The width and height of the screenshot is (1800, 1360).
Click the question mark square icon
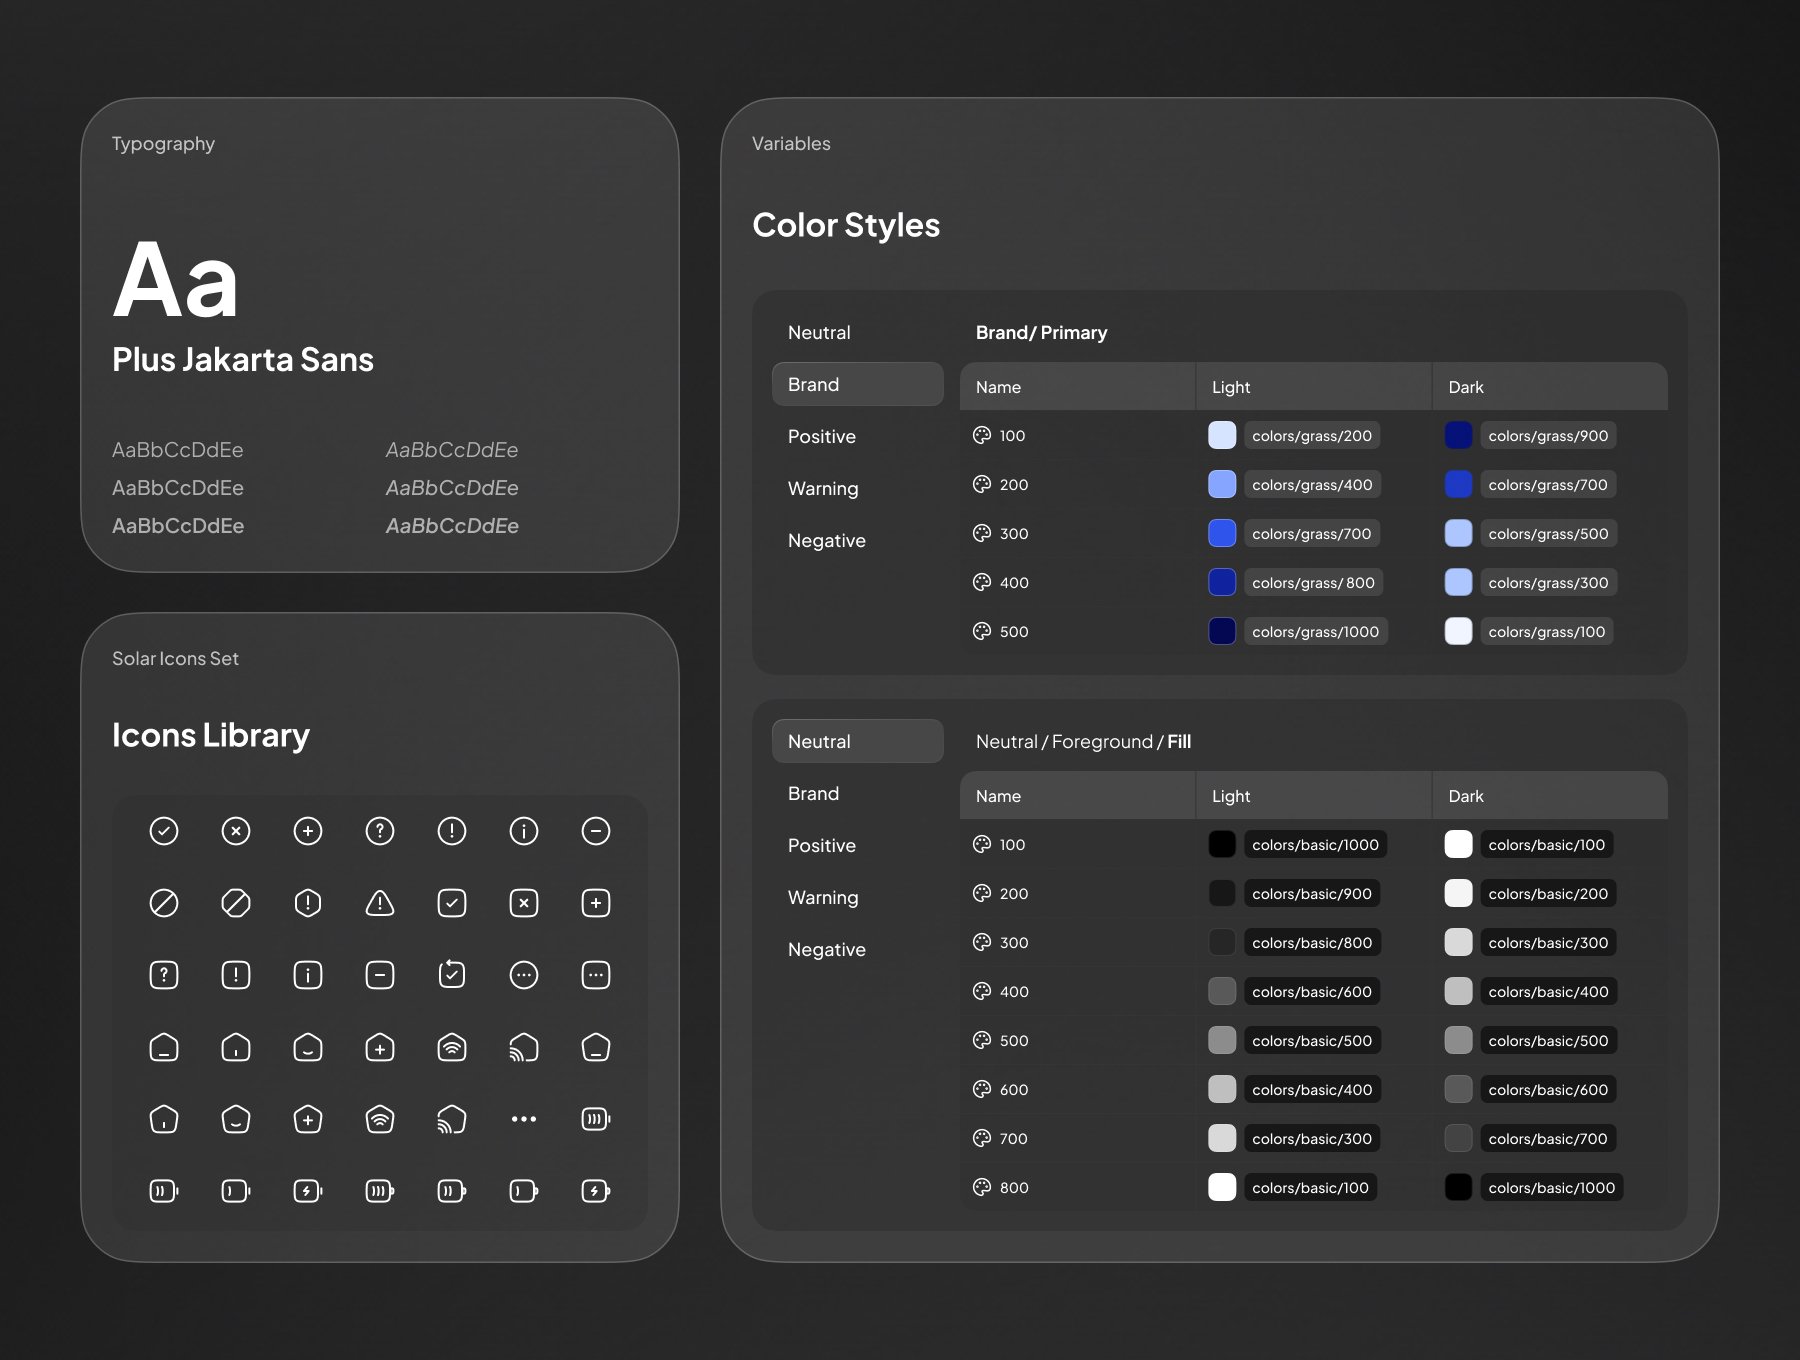click(164, 975)
